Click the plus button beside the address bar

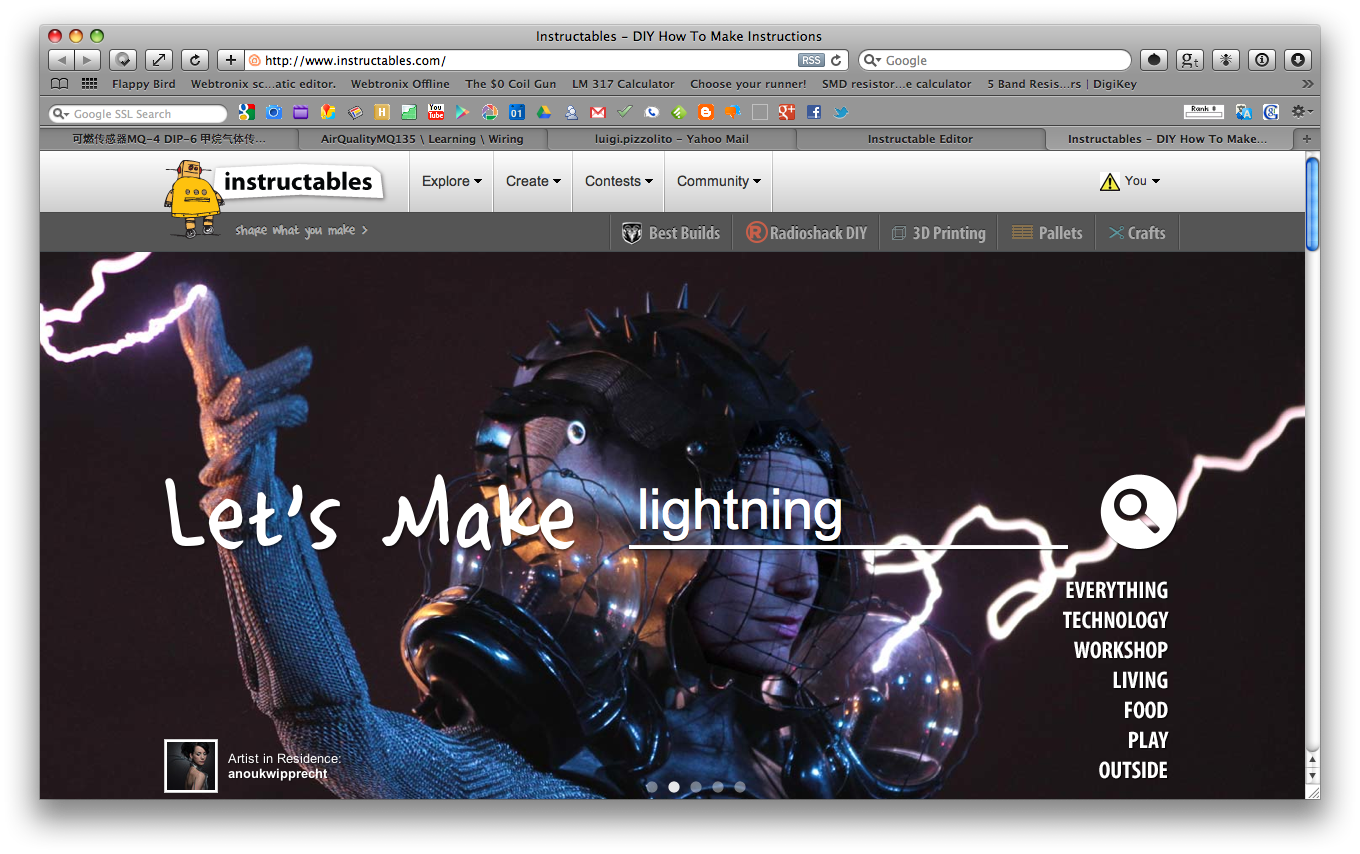pos(230,60)
